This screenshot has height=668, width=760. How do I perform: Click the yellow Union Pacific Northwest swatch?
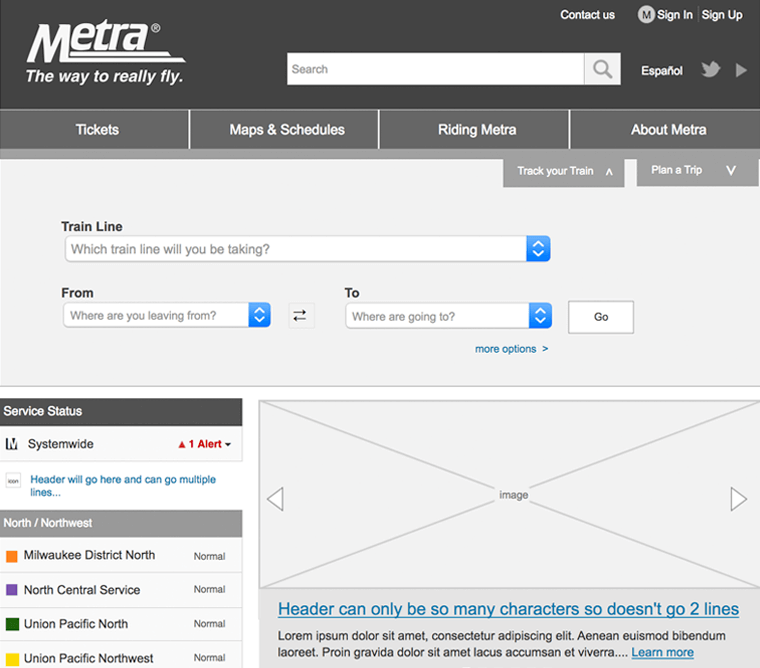coord(12,659)
